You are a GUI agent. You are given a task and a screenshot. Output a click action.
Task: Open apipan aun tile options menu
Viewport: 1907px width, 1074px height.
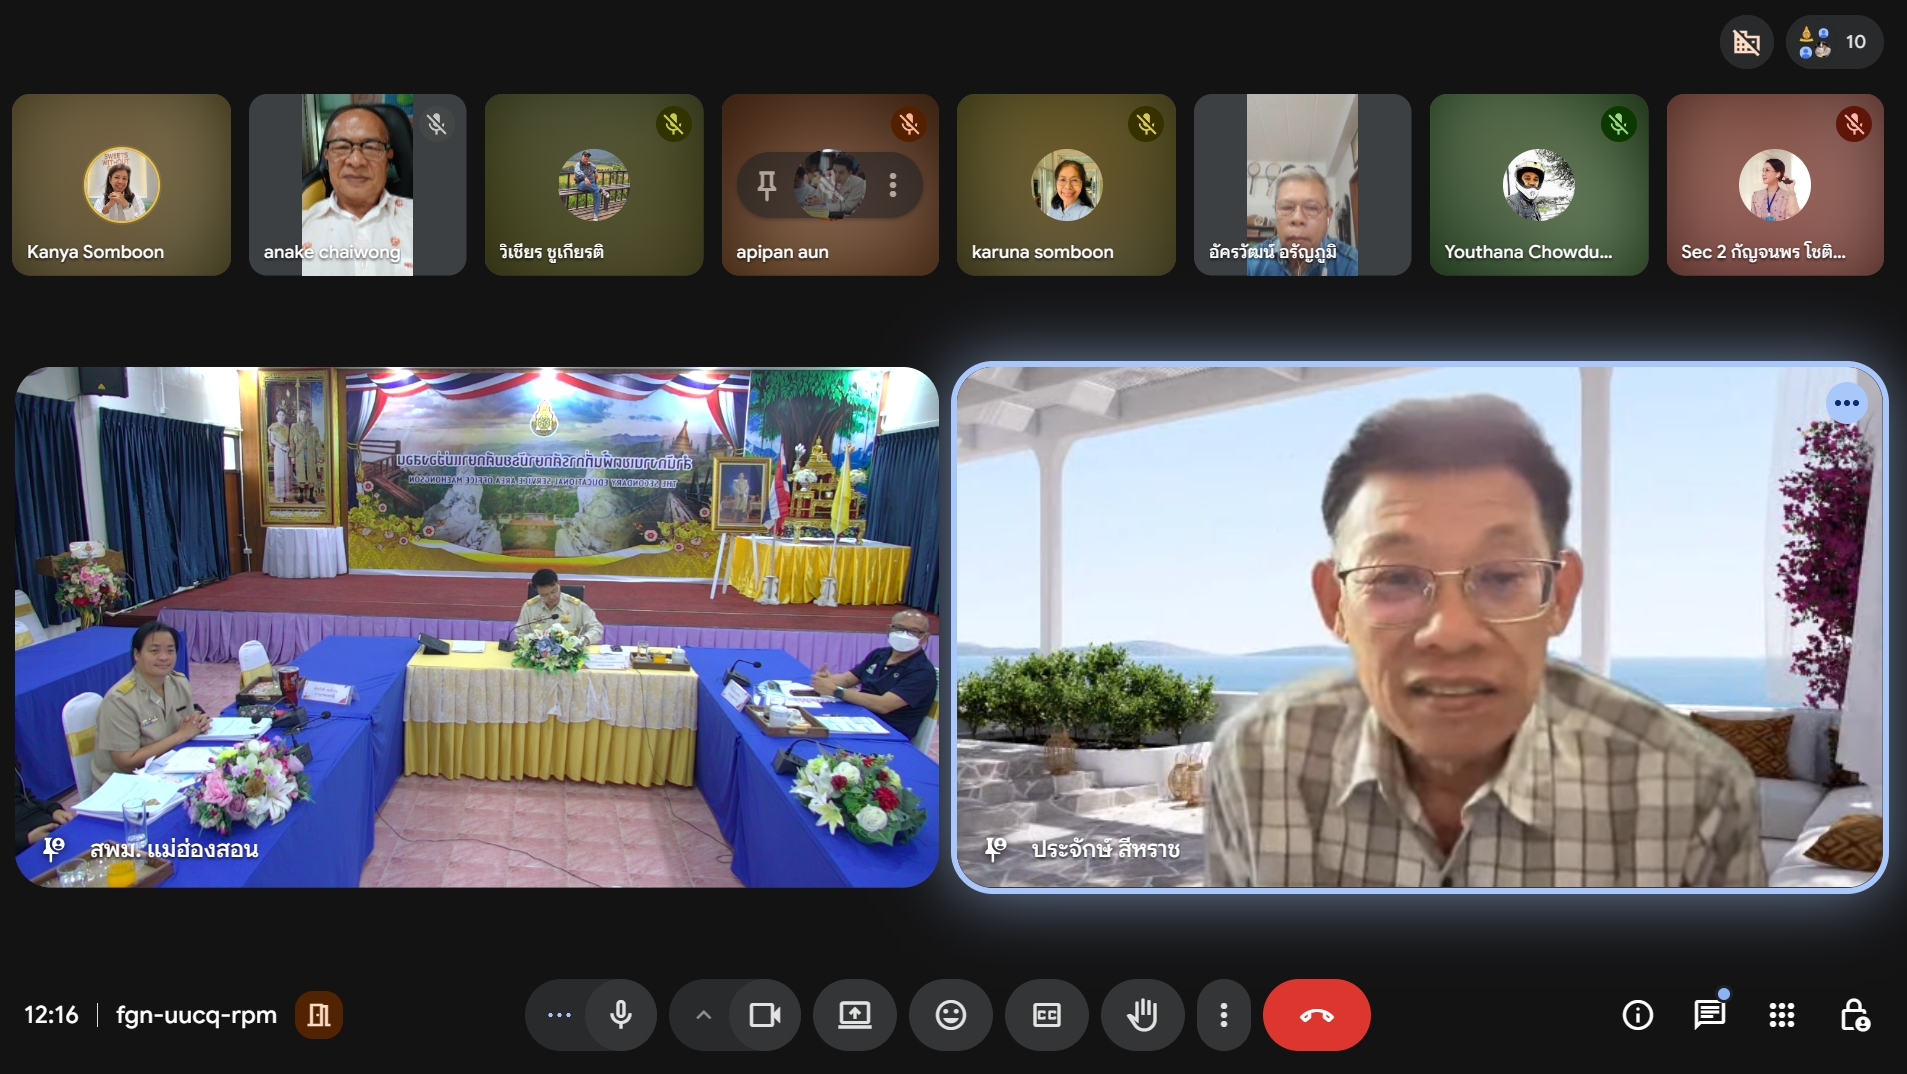(893, 185)
